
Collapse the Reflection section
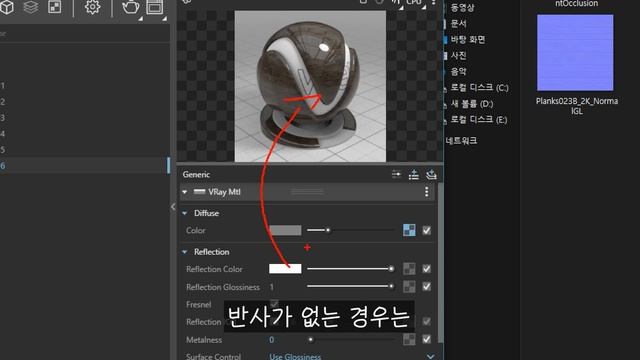click(185, 252)
